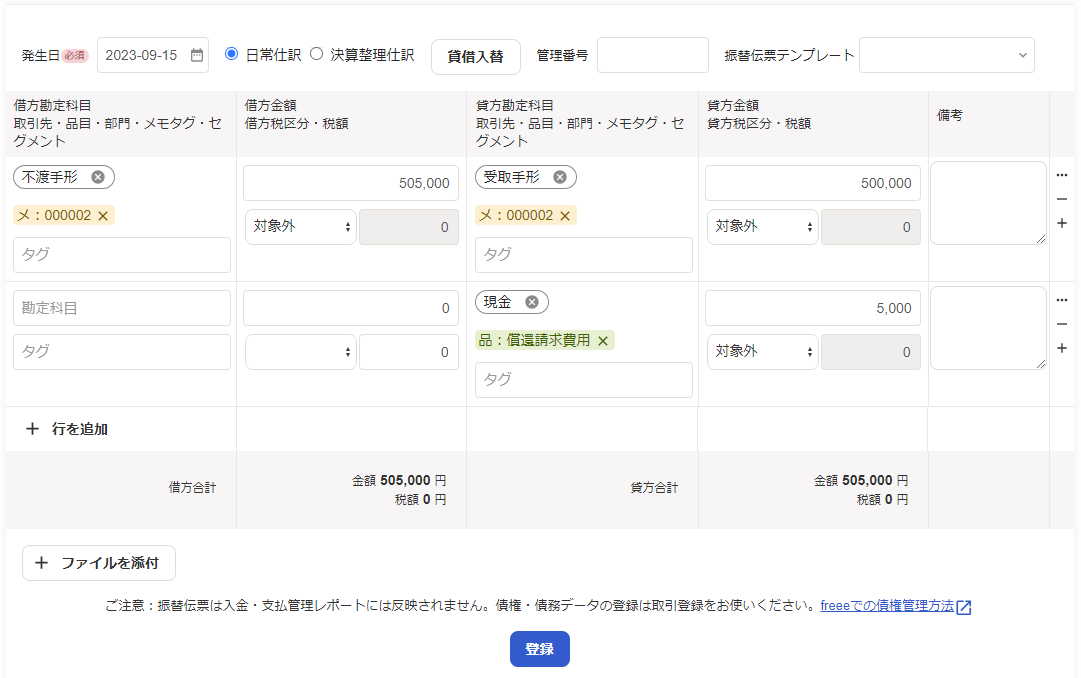The height and width of the screenshot is (678, 1081).
Task: Click second row debit tax amount field
Action: pyautogui.click(x=409, y=352)
